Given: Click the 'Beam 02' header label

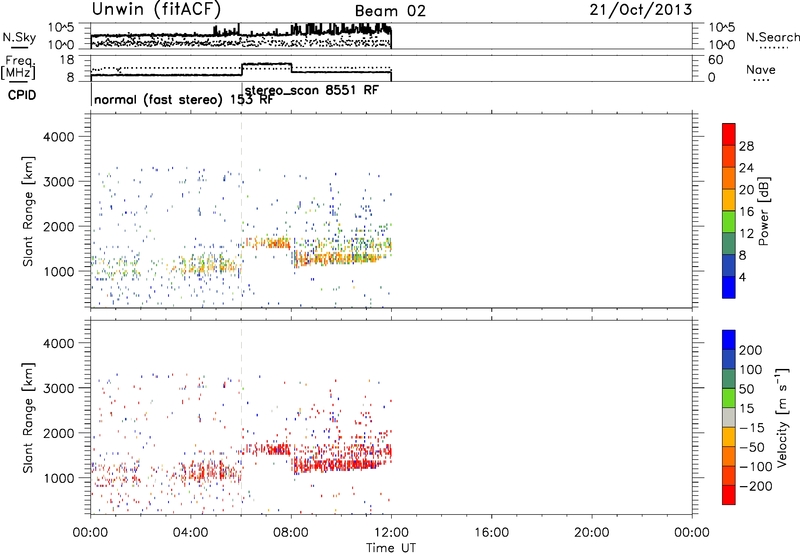Looking at the screenshot, I should 390,11.
